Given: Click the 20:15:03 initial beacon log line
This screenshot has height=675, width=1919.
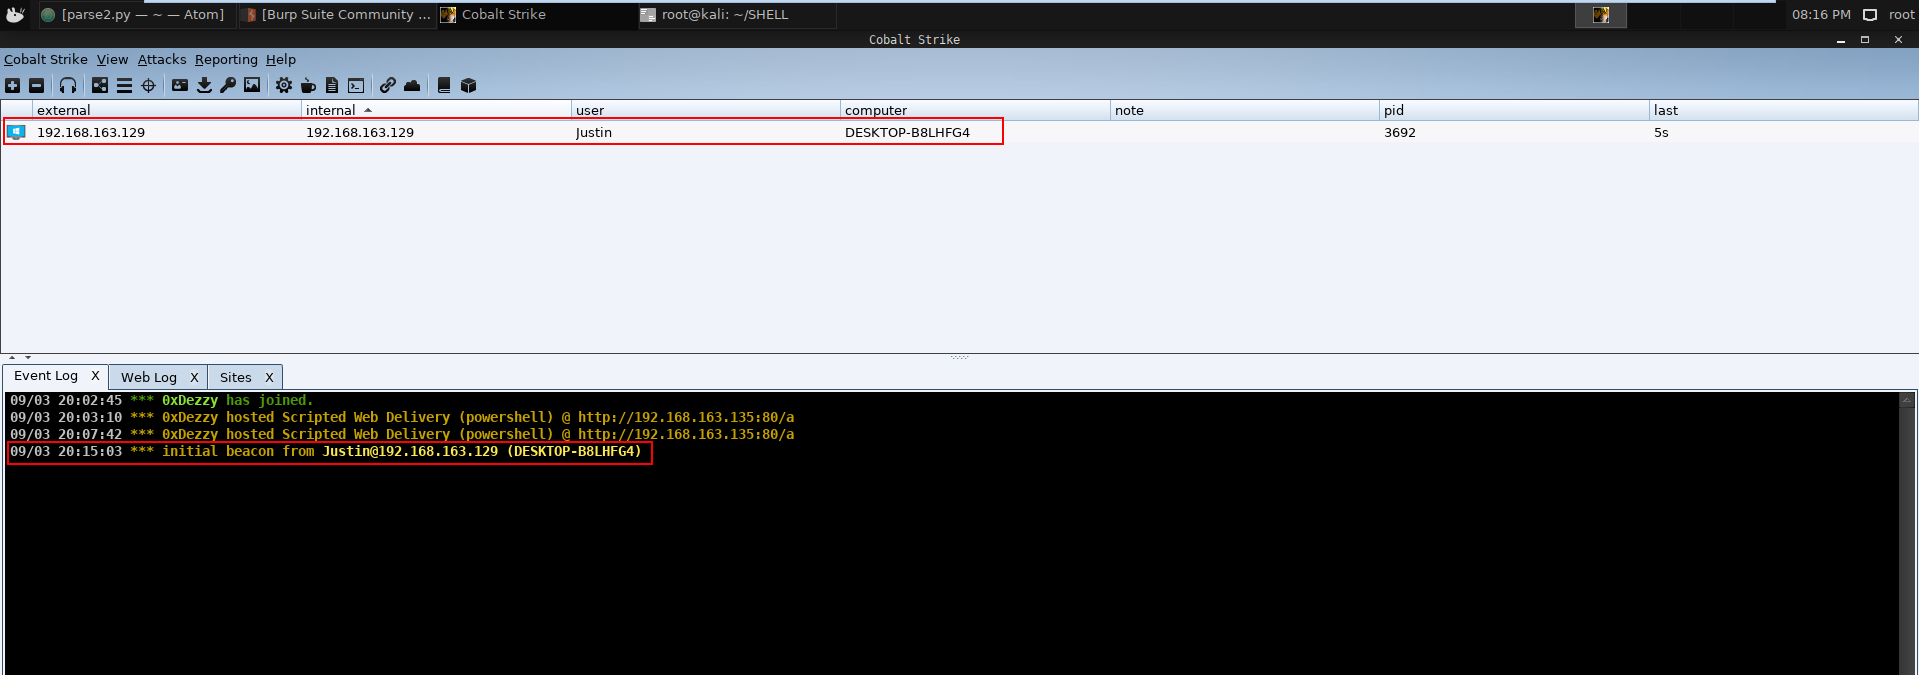Looking at the screenshot, I should [x=326, y=451].
